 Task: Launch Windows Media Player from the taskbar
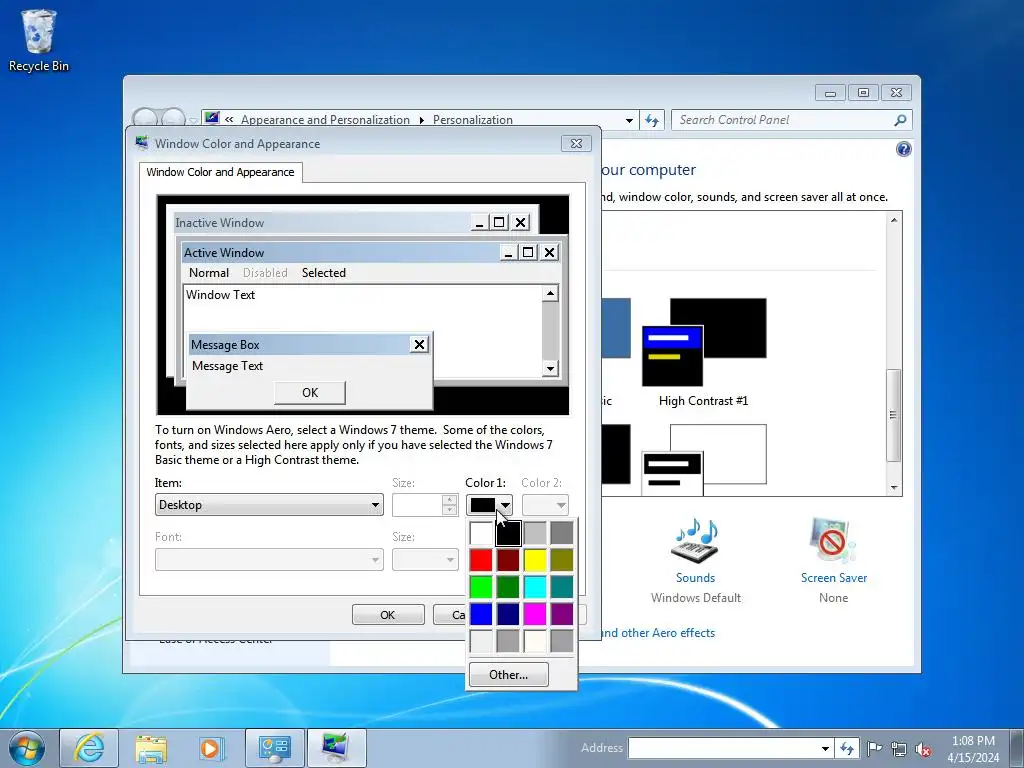coord(212,748)
